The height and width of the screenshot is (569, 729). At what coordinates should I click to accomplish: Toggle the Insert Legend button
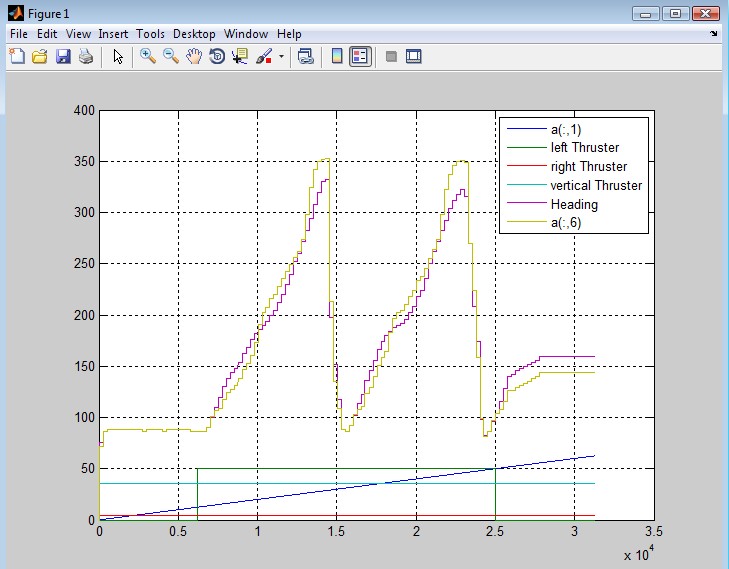(x=360, y=57)
